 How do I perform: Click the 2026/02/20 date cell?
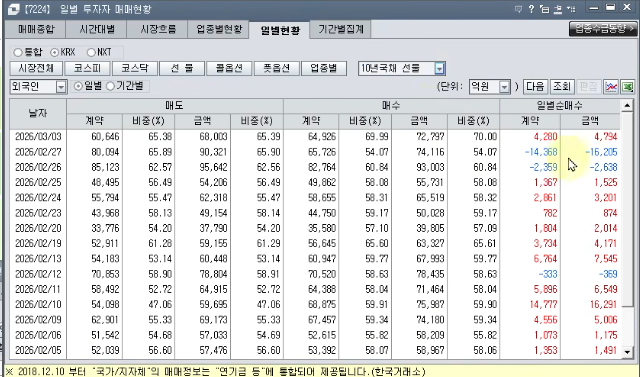38,228
